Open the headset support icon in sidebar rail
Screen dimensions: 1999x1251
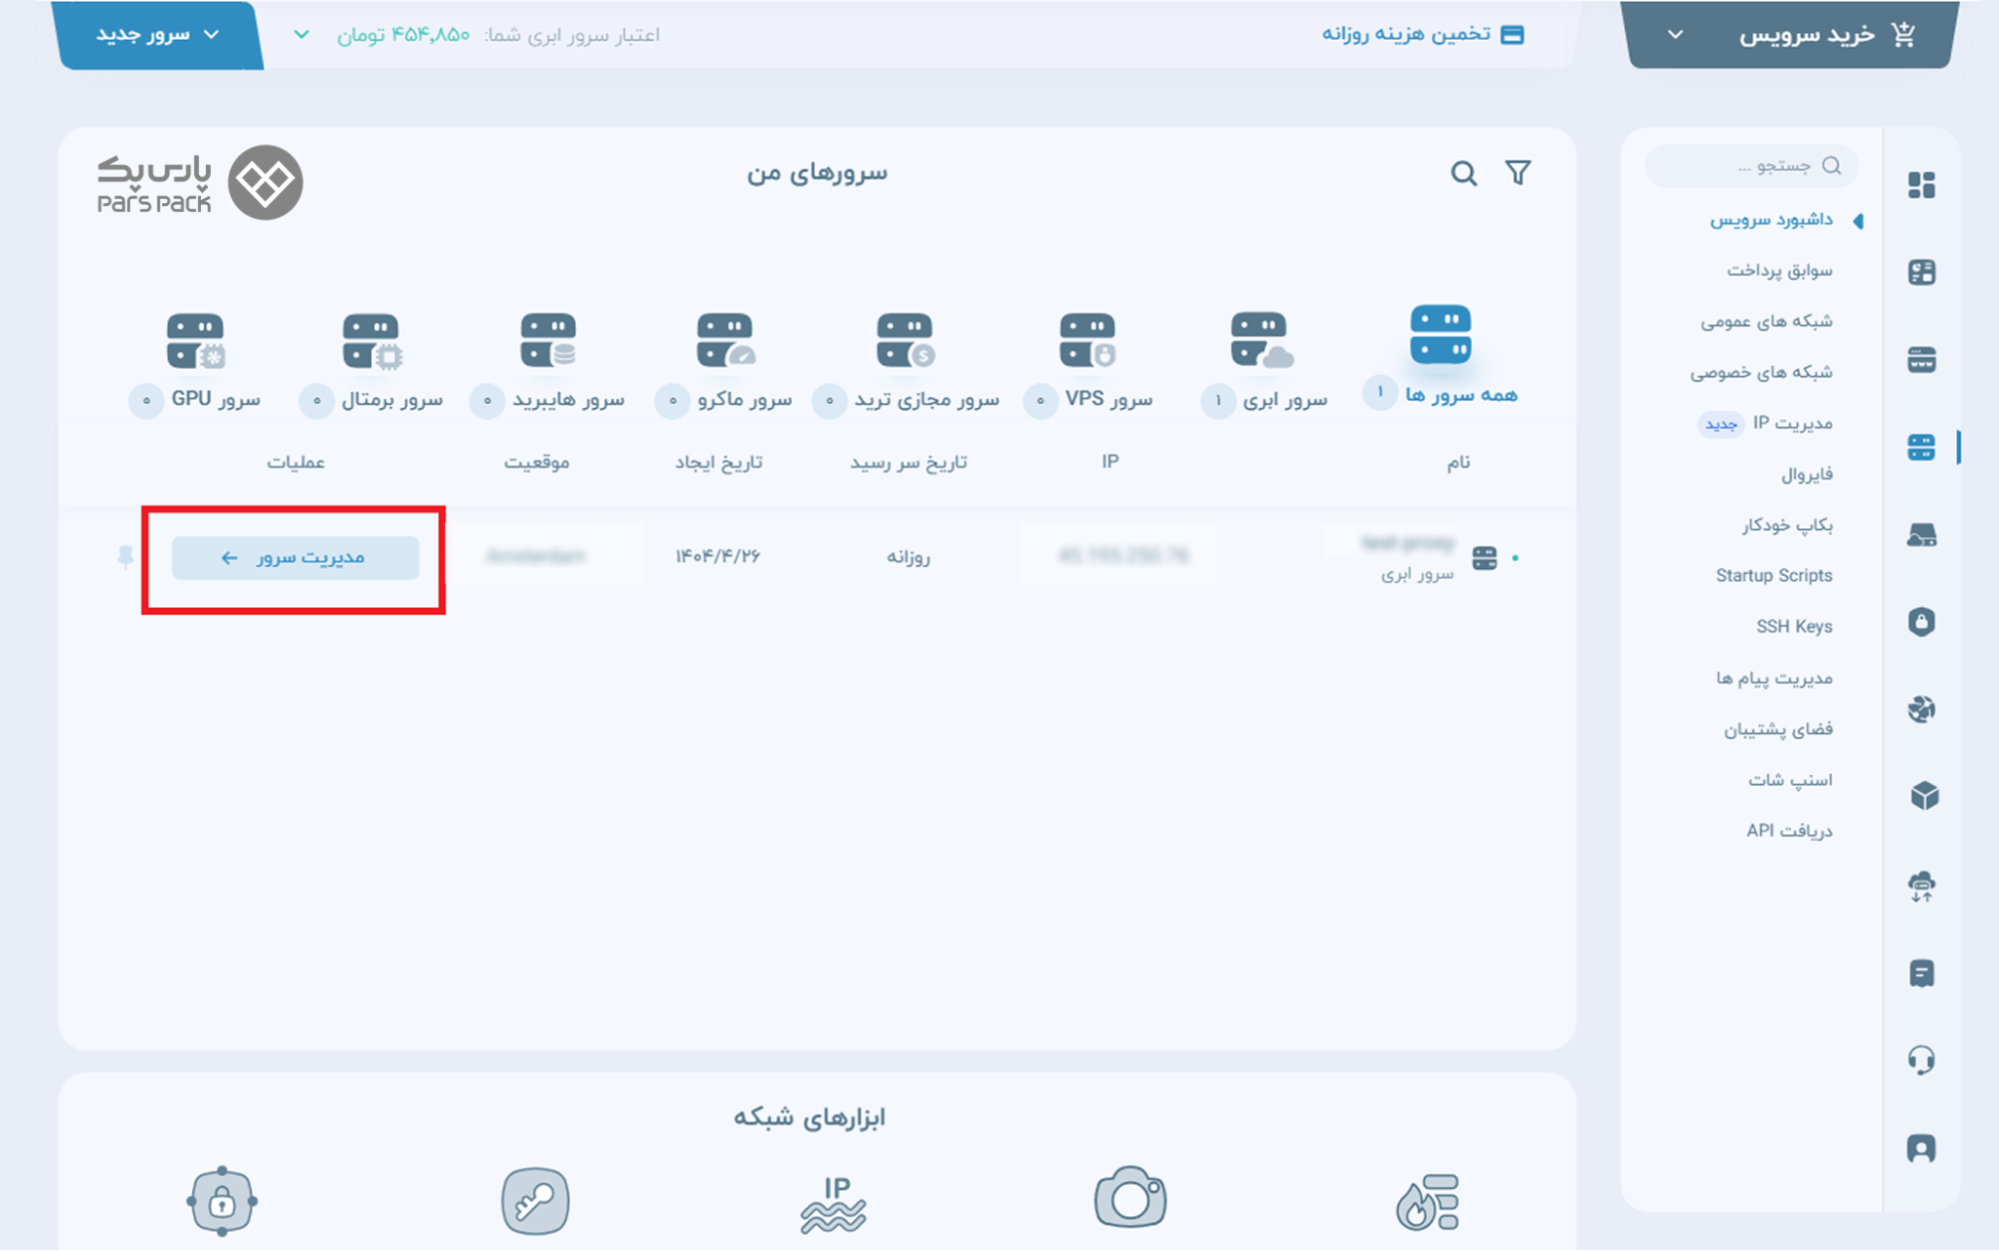pos(1921,1060)
